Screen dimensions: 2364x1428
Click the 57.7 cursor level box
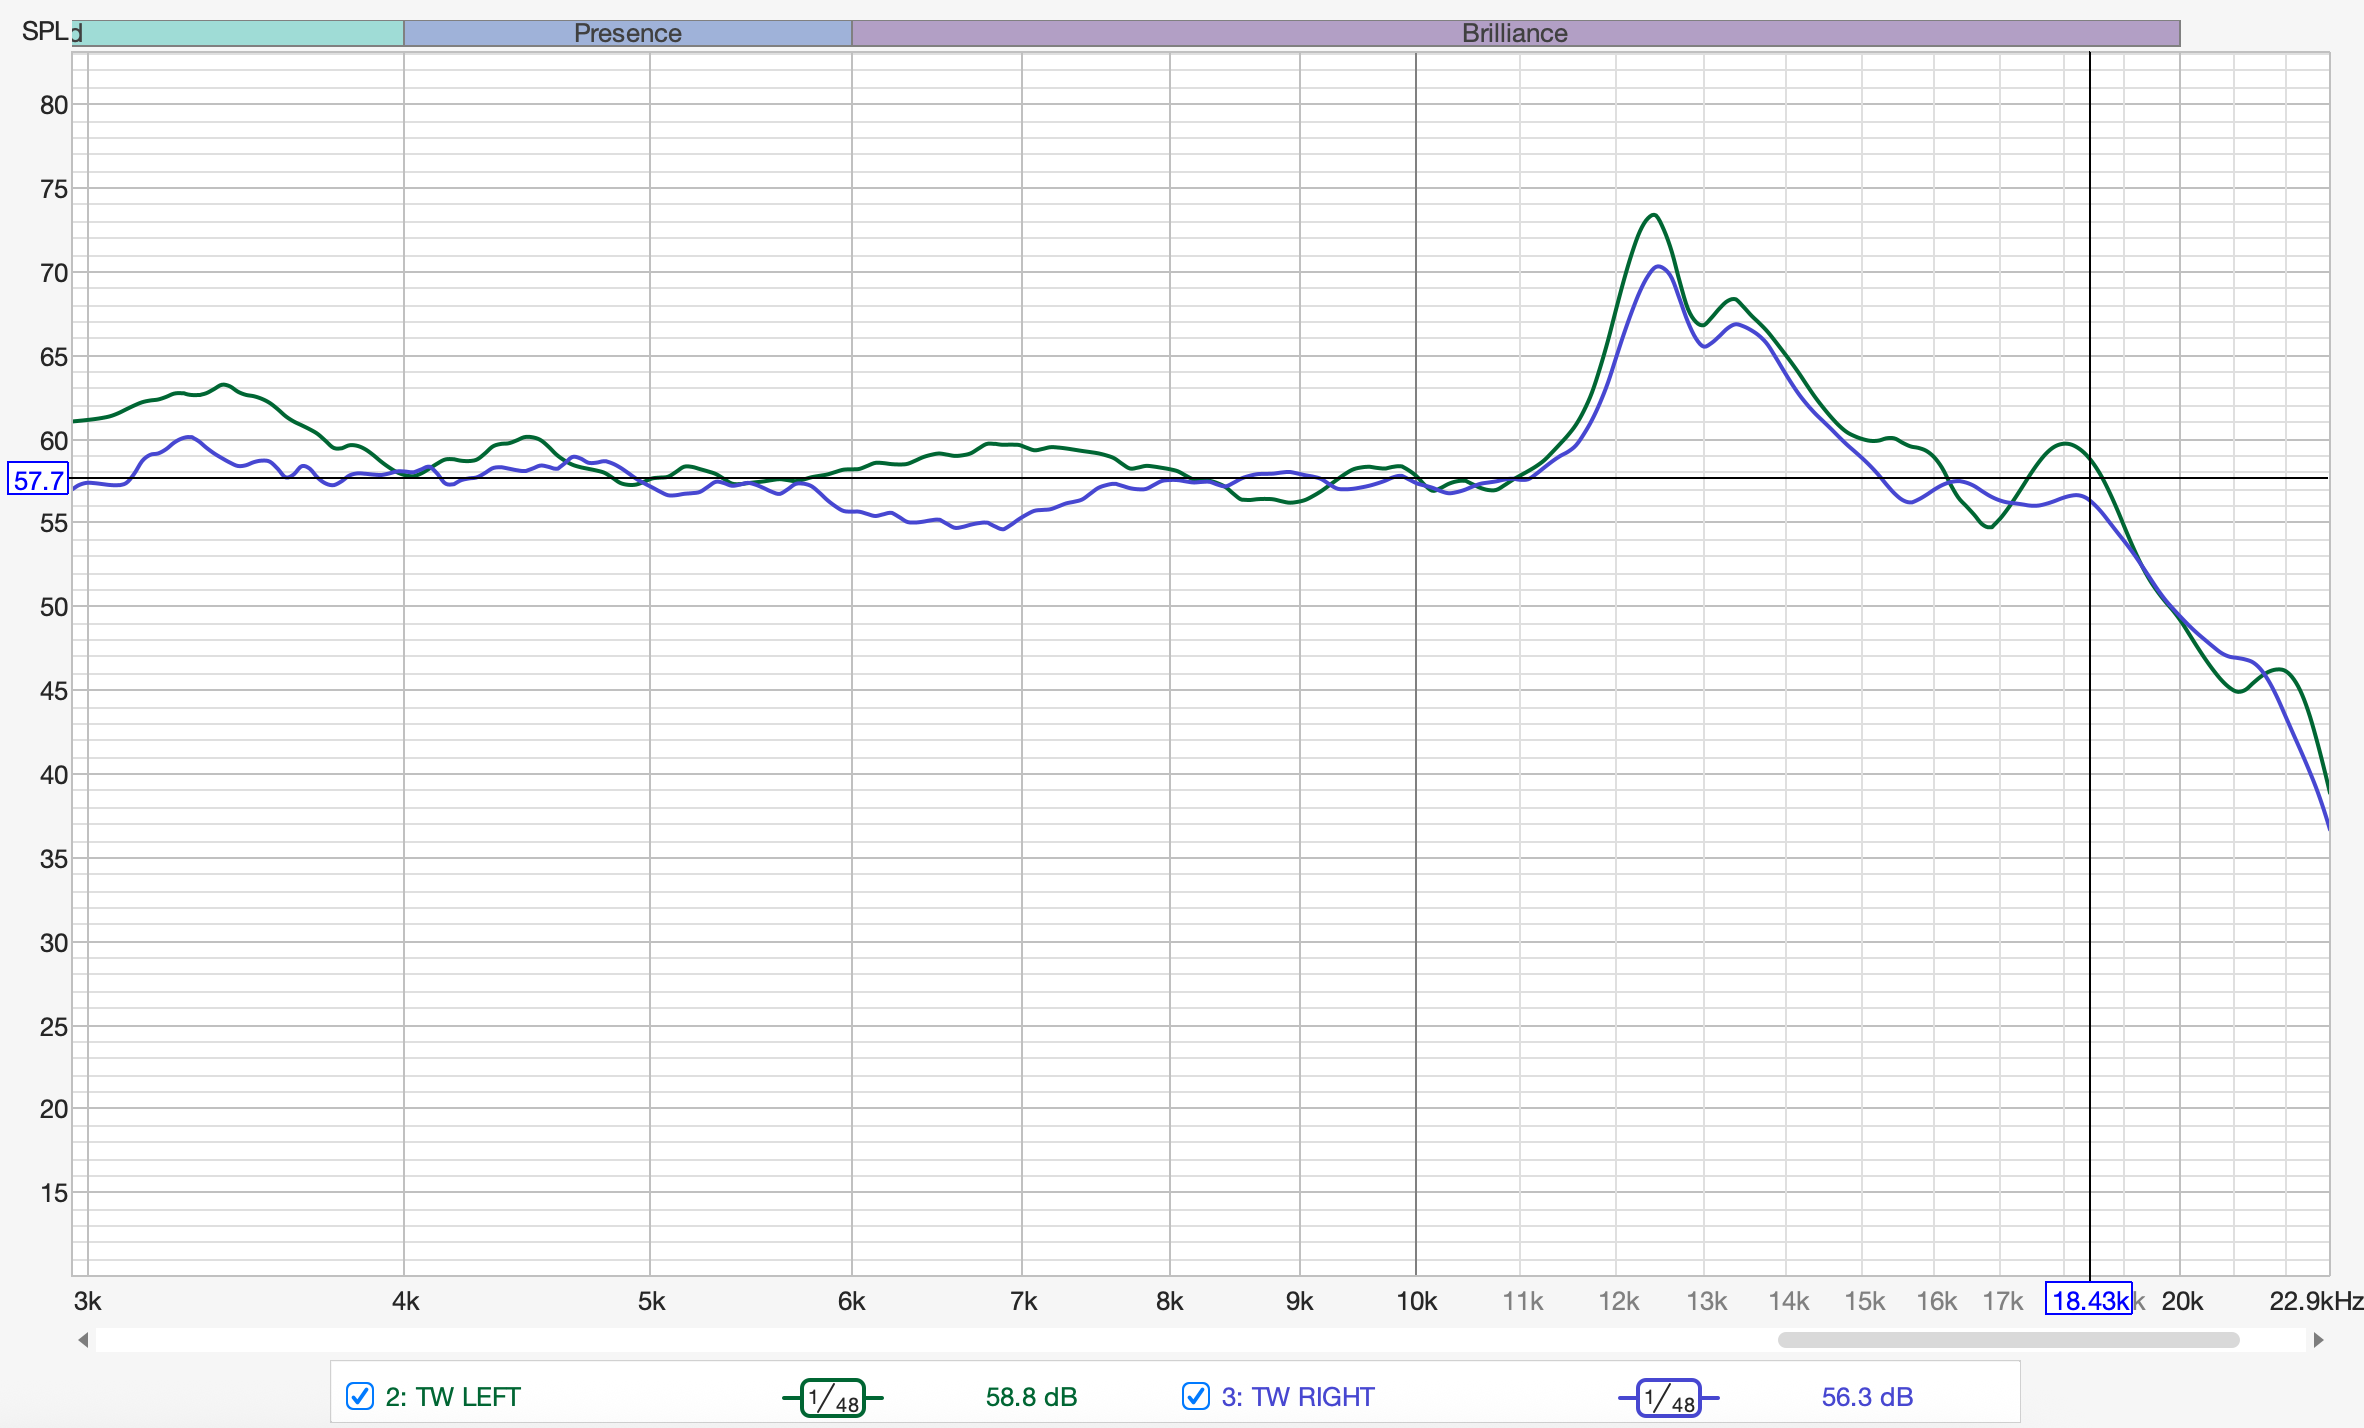[x=38, y=480]
